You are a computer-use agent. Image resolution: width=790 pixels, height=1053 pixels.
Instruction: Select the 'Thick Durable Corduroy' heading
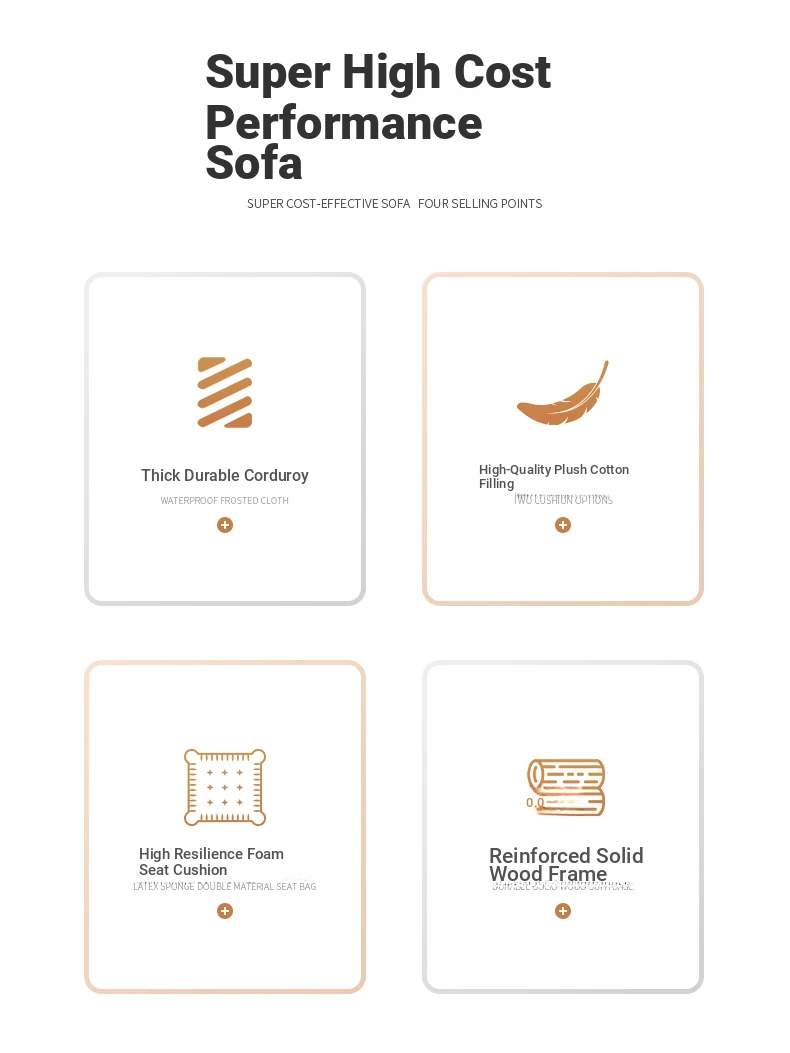[225, 475]
